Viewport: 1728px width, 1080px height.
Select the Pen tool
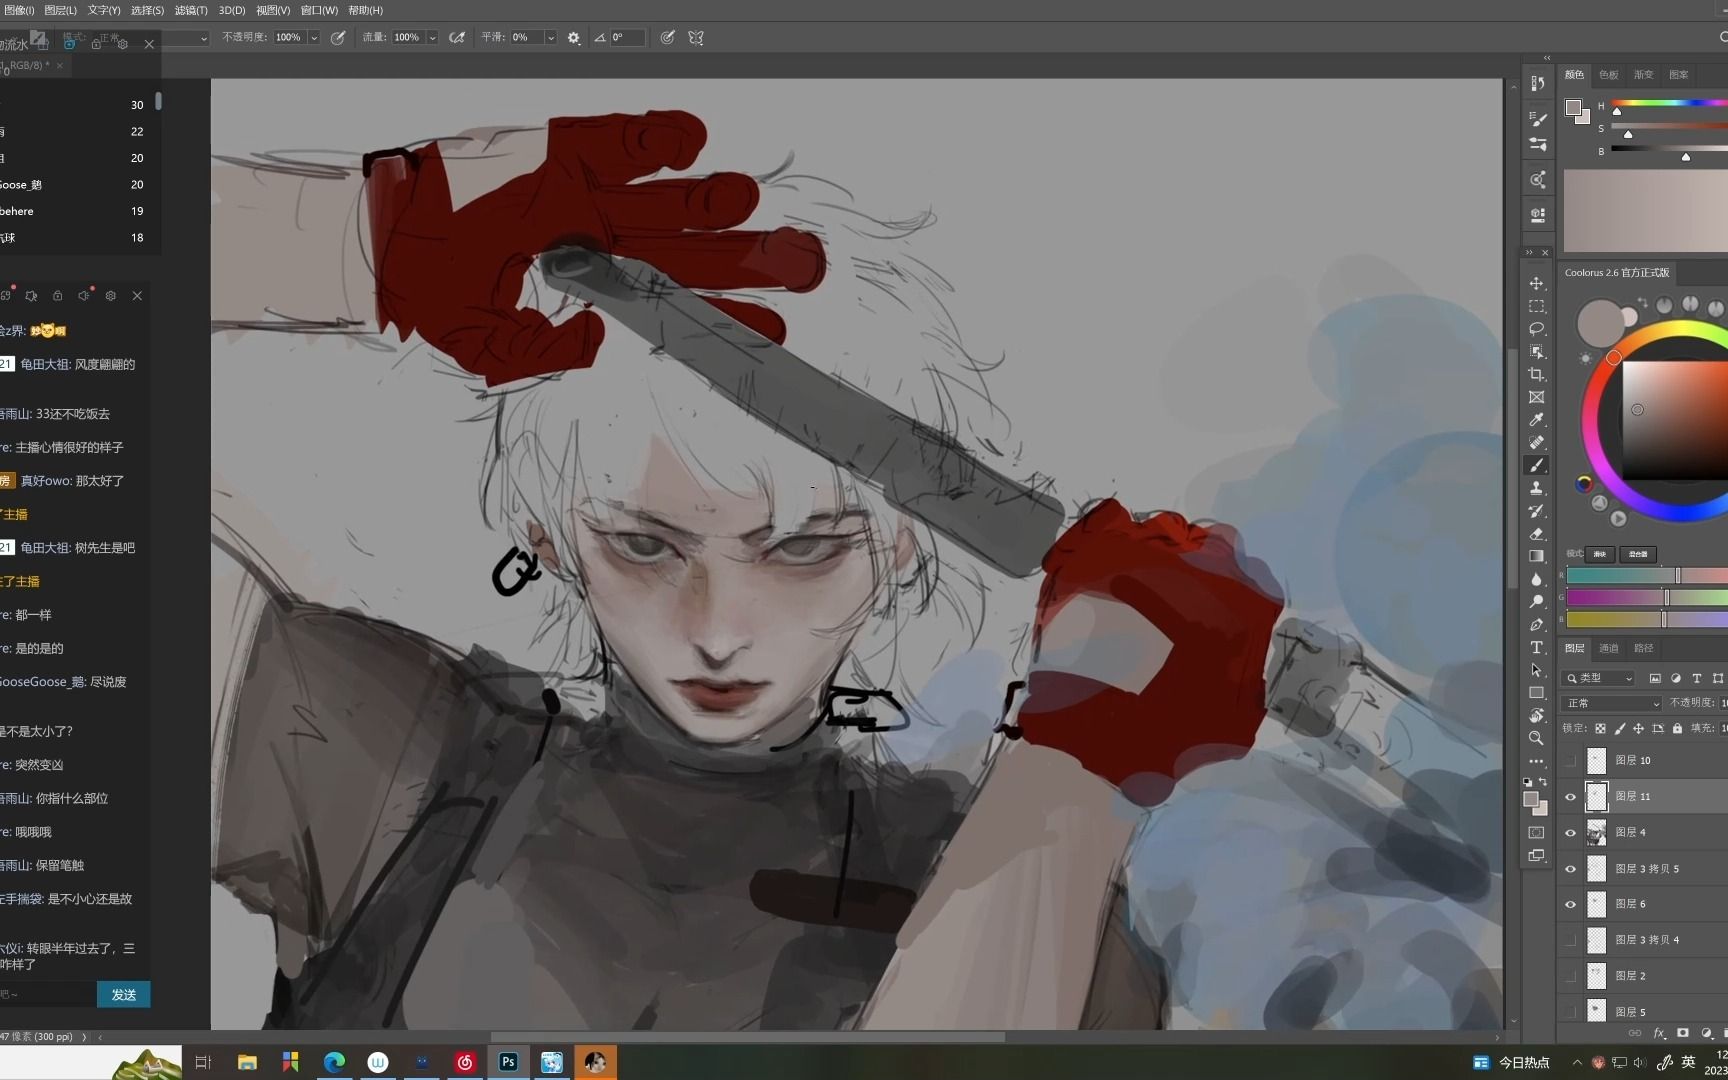tap(1537, 625)
